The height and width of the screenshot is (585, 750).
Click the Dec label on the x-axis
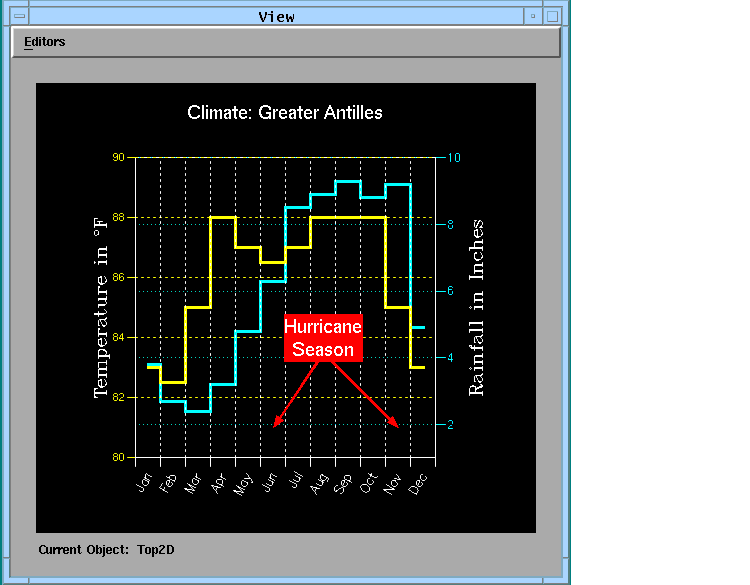(420, 485)
